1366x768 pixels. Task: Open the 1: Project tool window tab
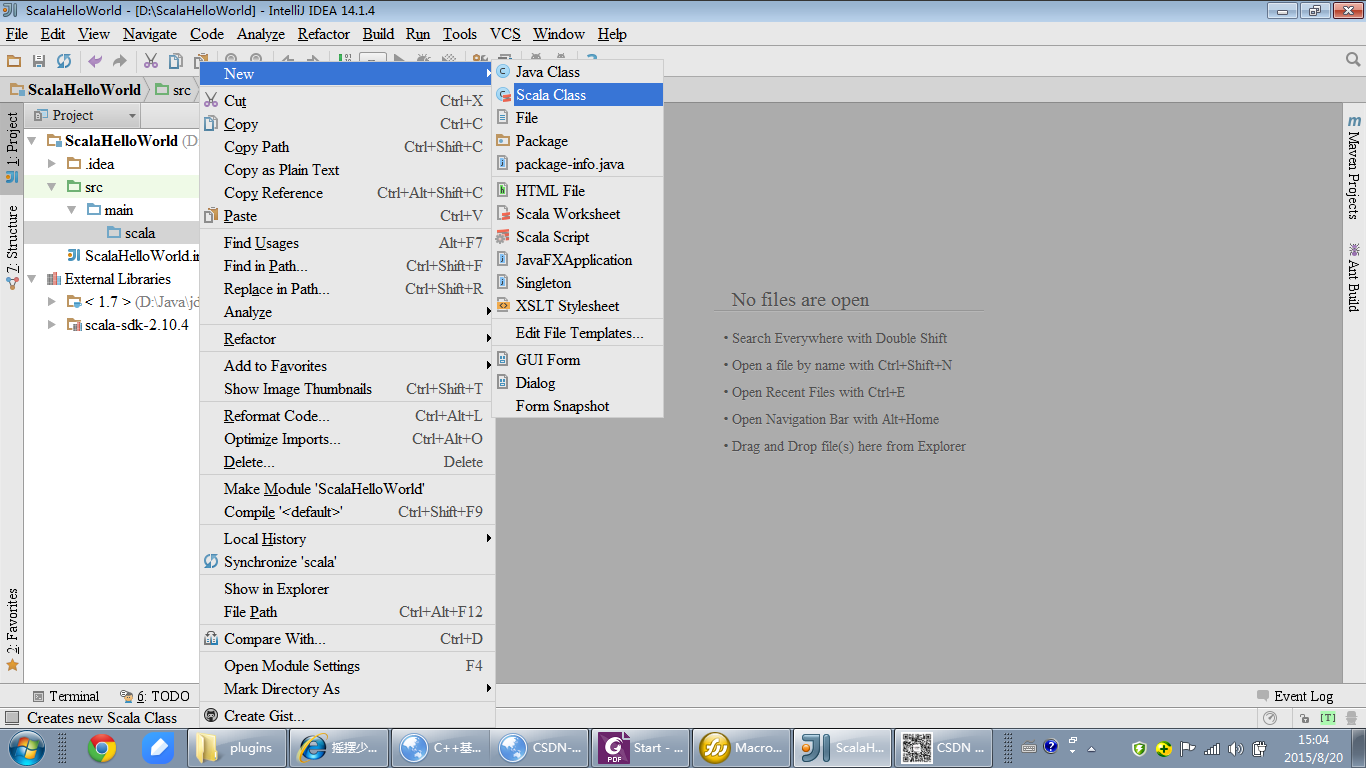pos(12,147)
